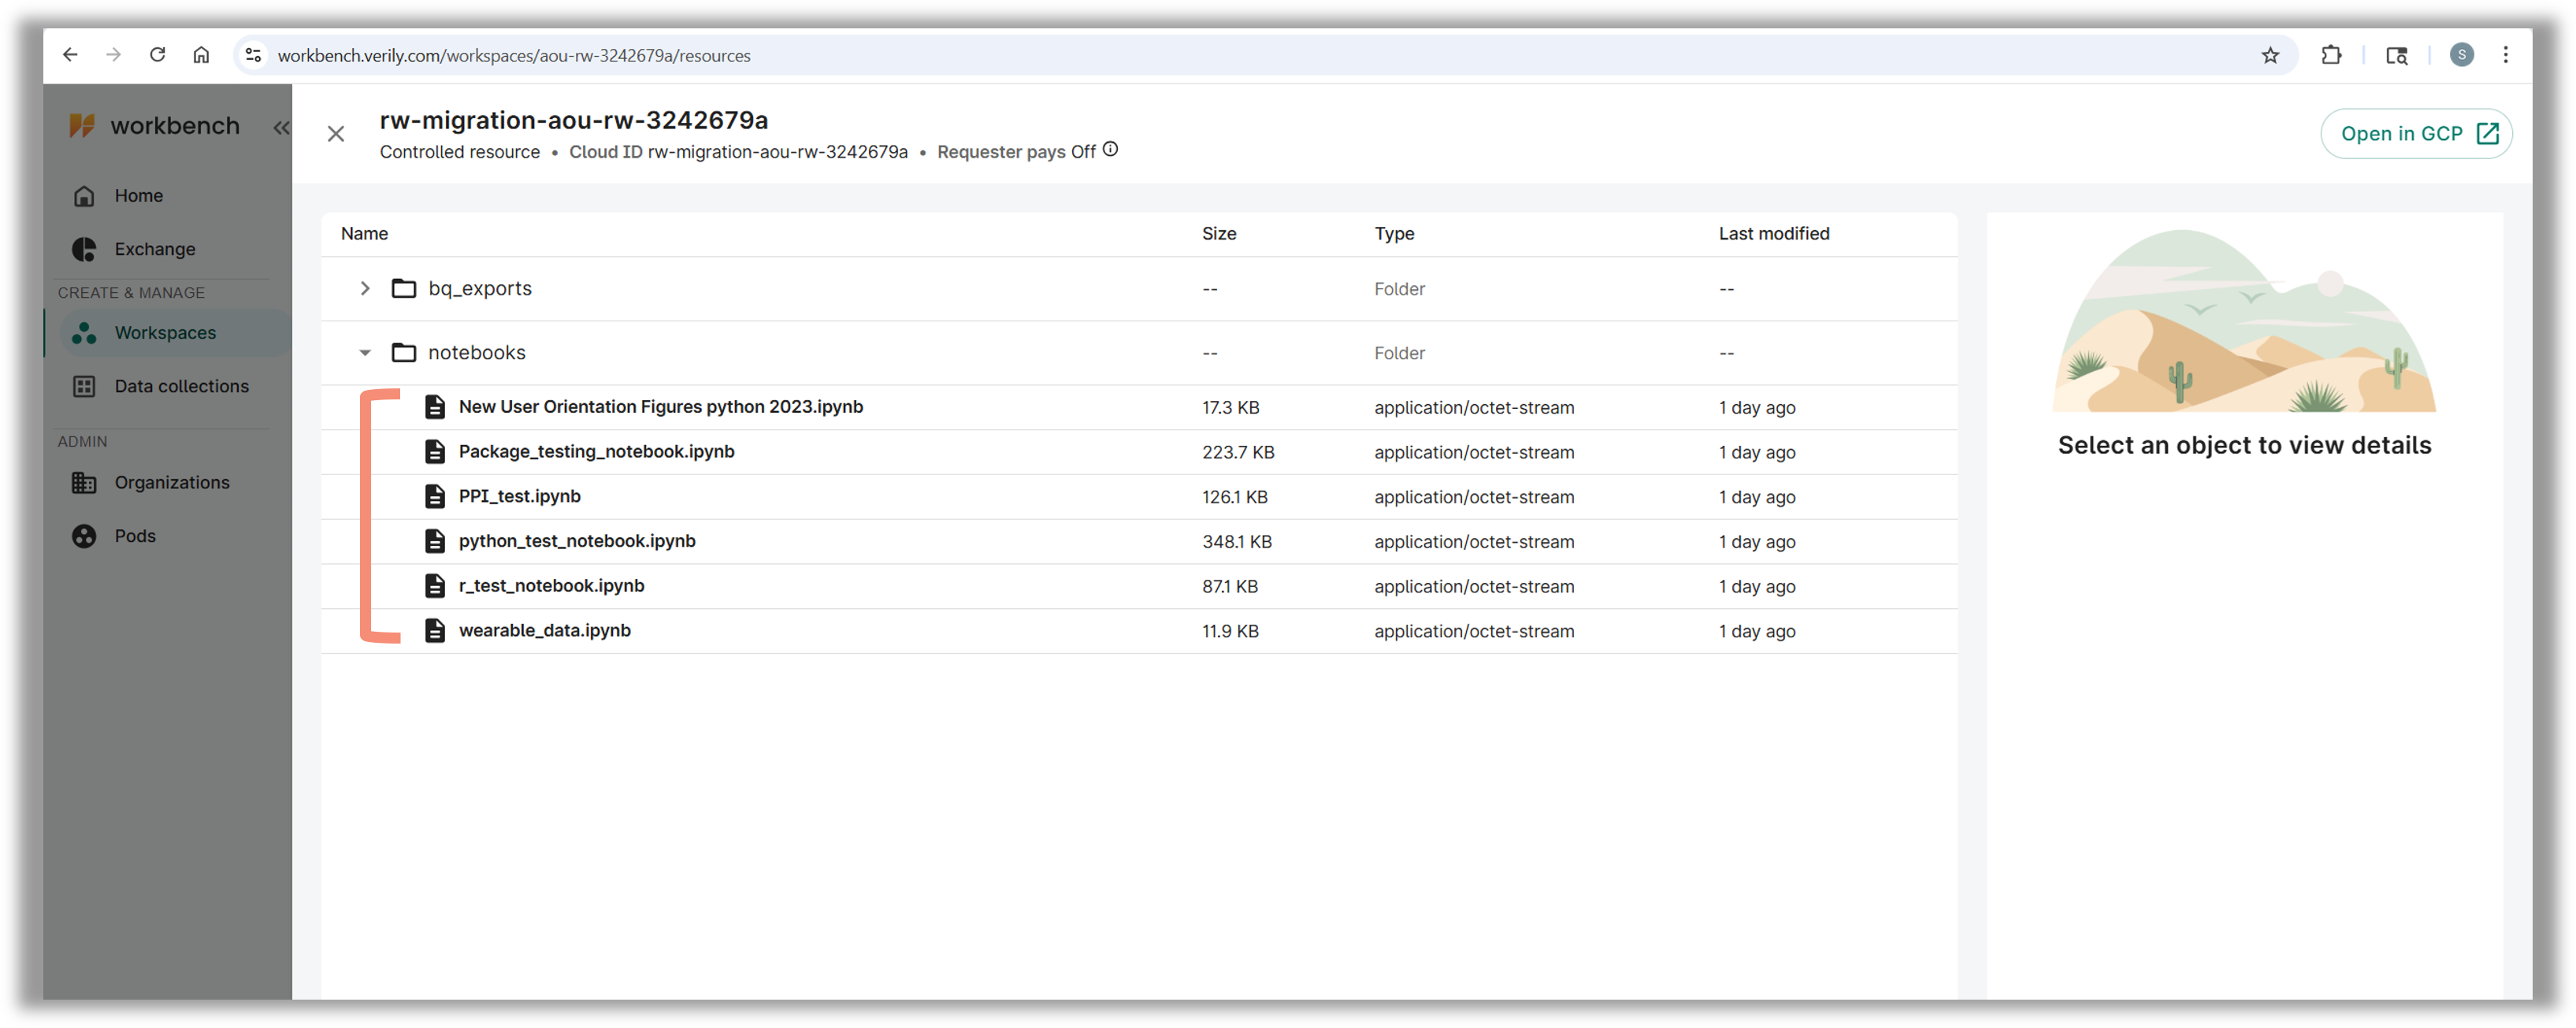Image resolution: width=2576 pixels, height=1028 pixels.
Task: Select PPI_test.ipynb file name
Action: 519,497
